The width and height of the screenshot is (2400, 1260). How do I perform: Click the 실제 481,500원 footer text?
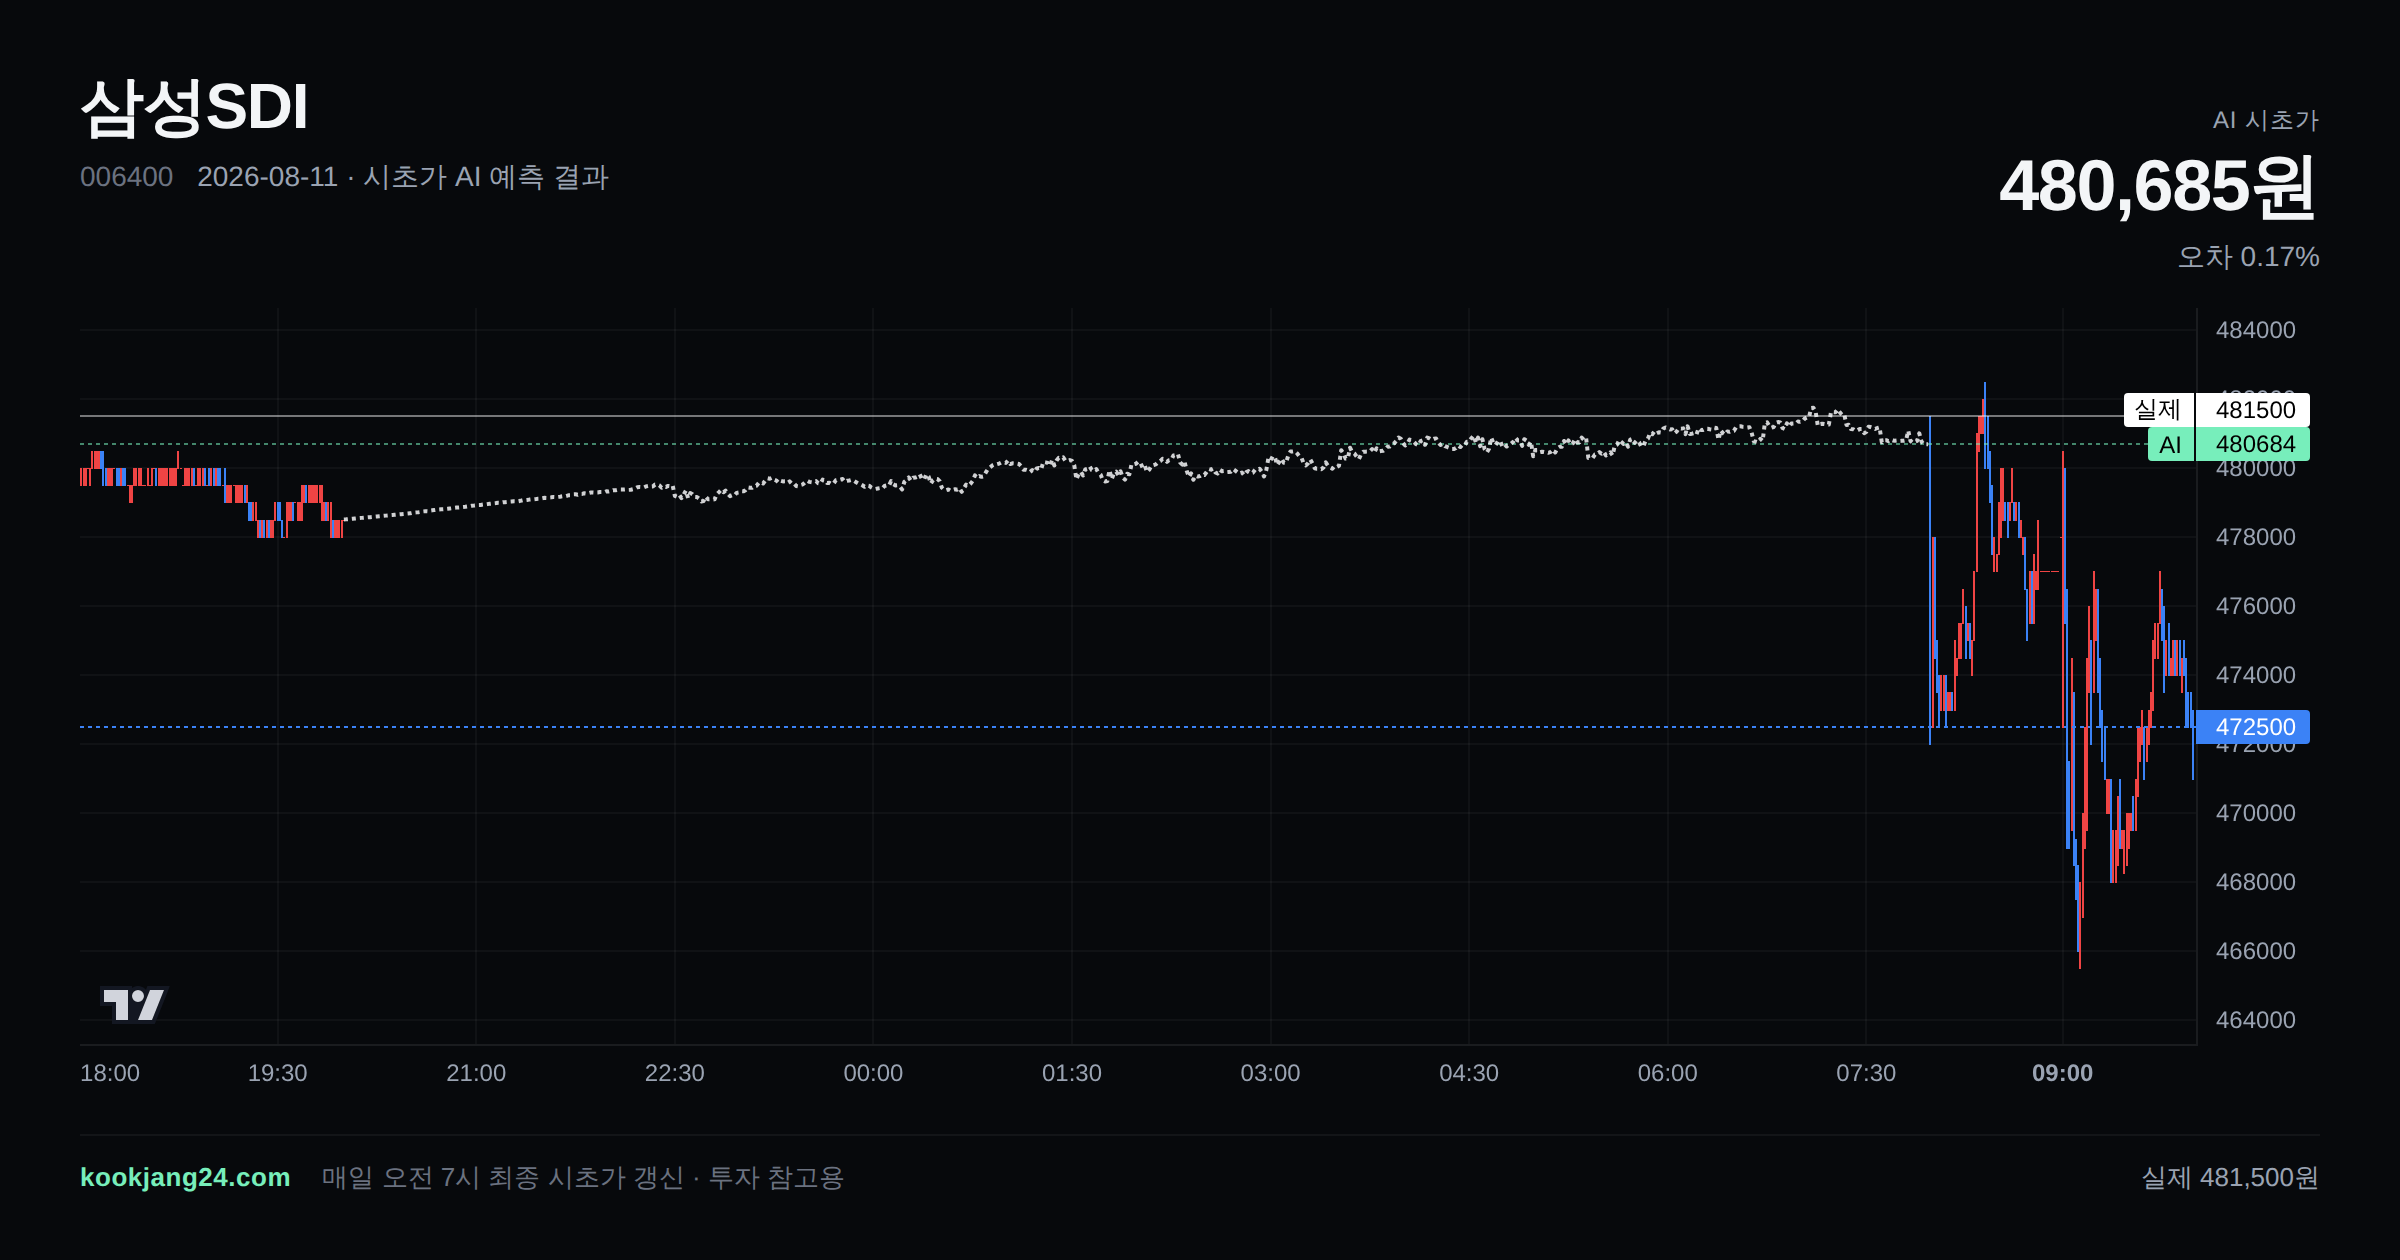point(2229,1177)
